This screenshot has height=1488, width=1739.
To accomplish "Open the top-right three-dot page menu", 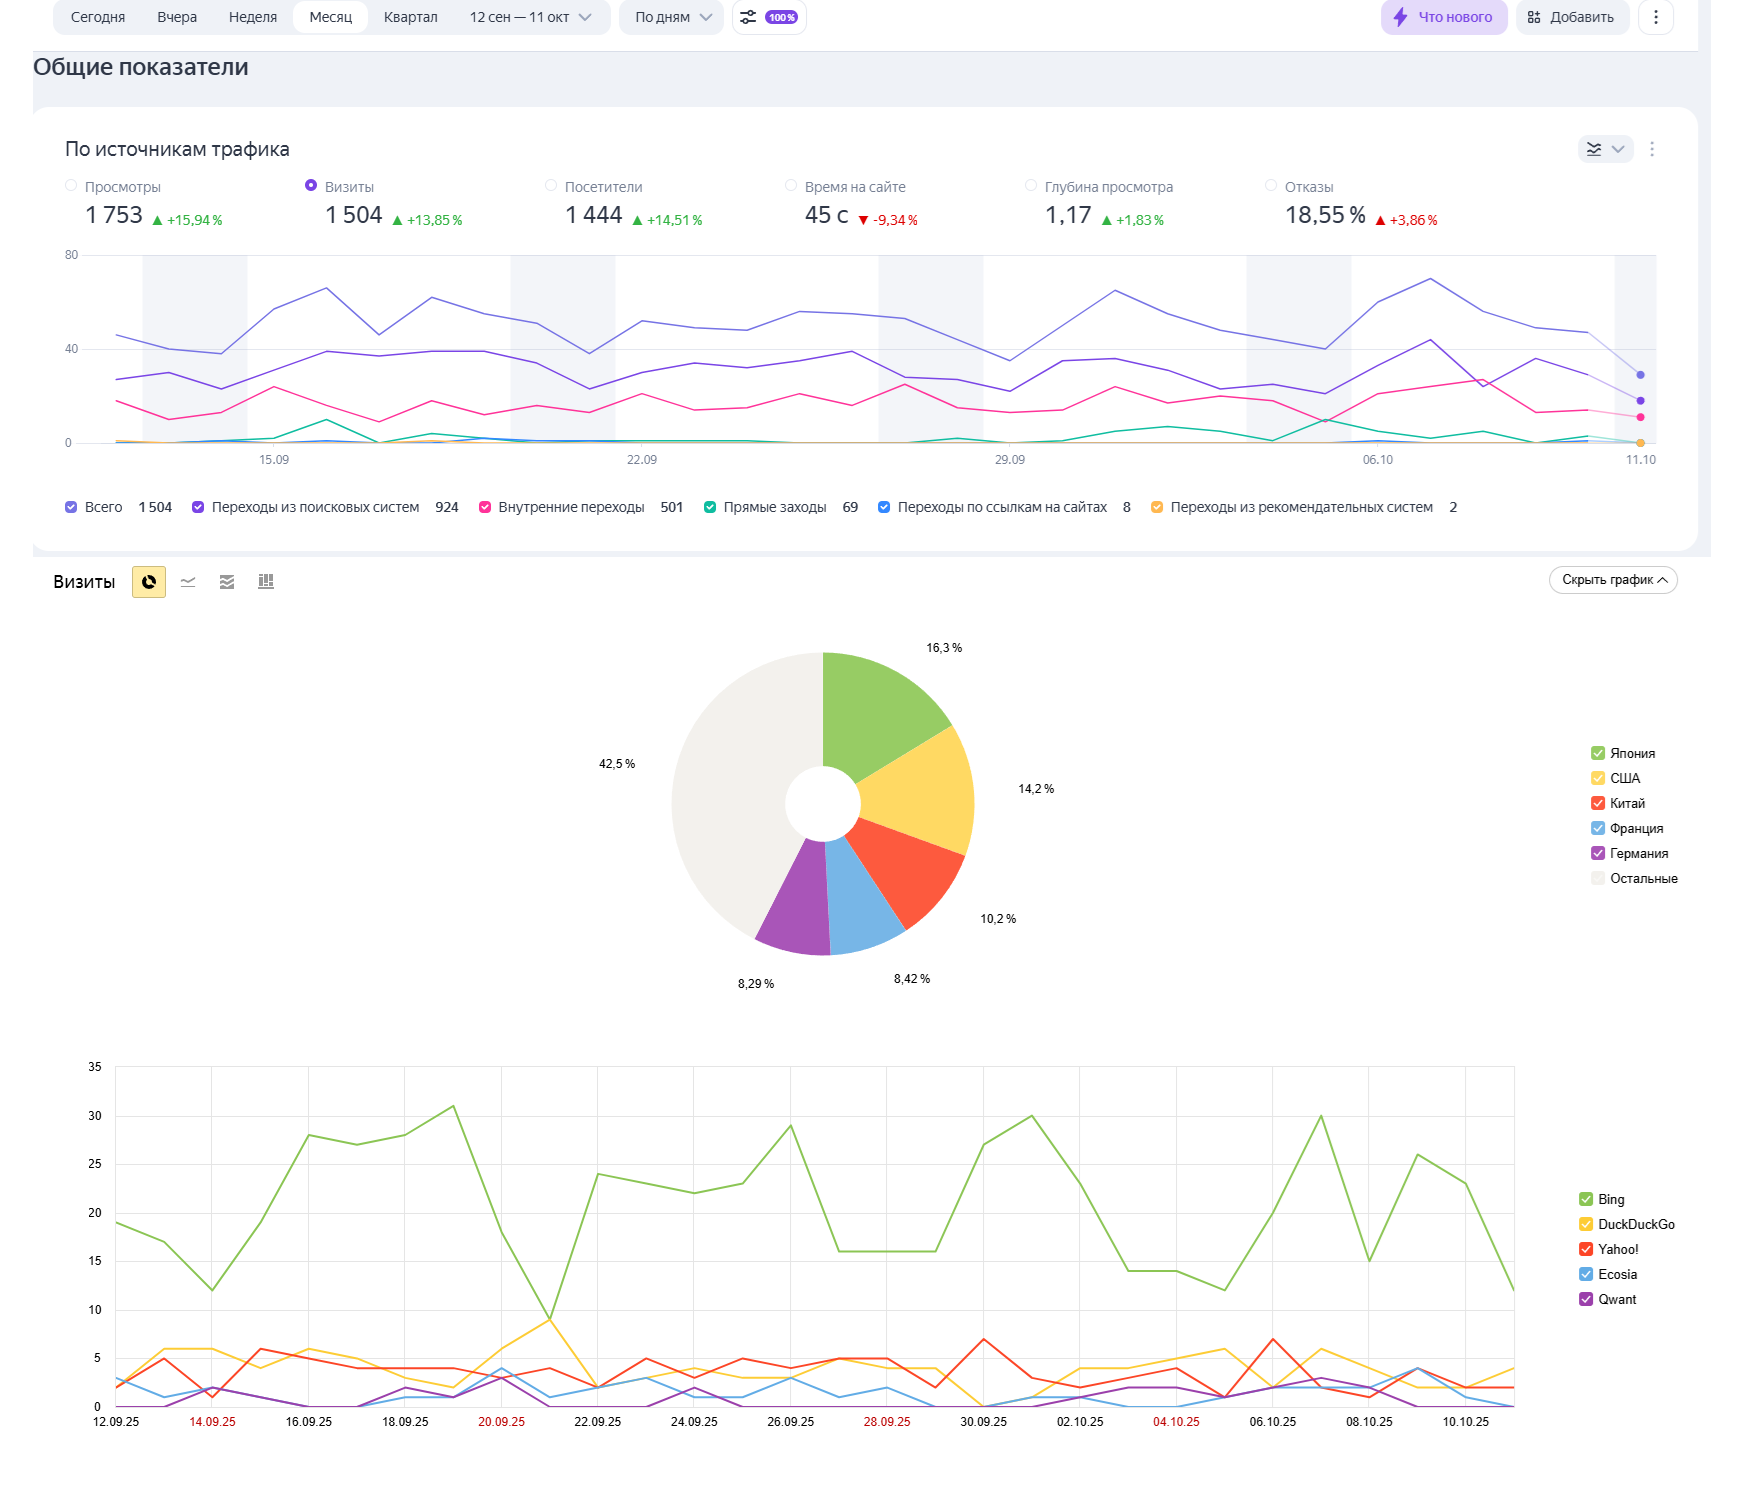I will click(x=1656, y=17).
